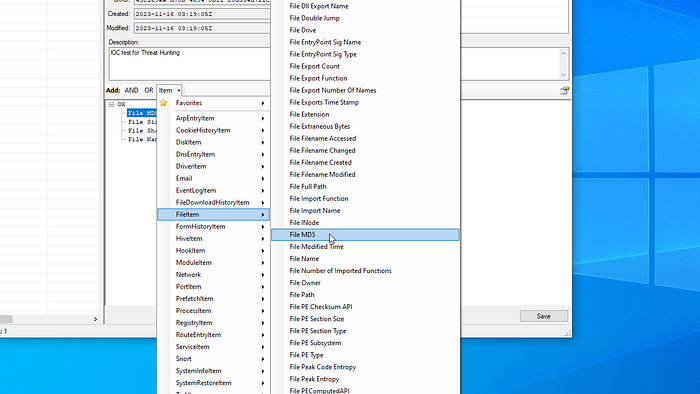Open Snort submenu
The height and width of the screenshot is (394, 700).
(x=213, y=359)
